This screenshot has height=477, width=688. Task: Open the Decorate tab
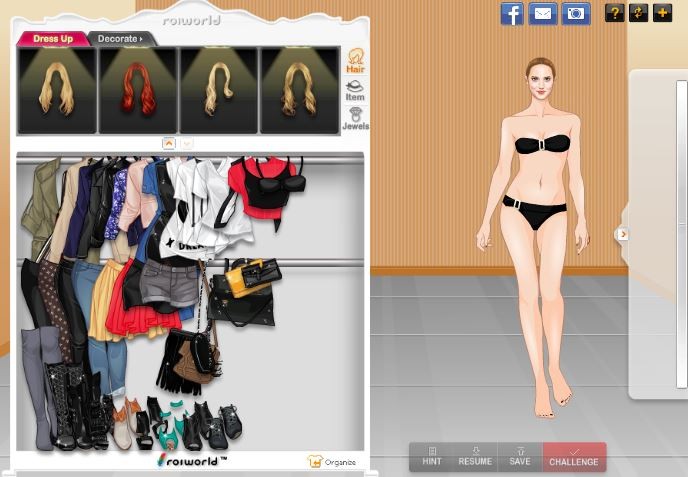tap(119, 39)
